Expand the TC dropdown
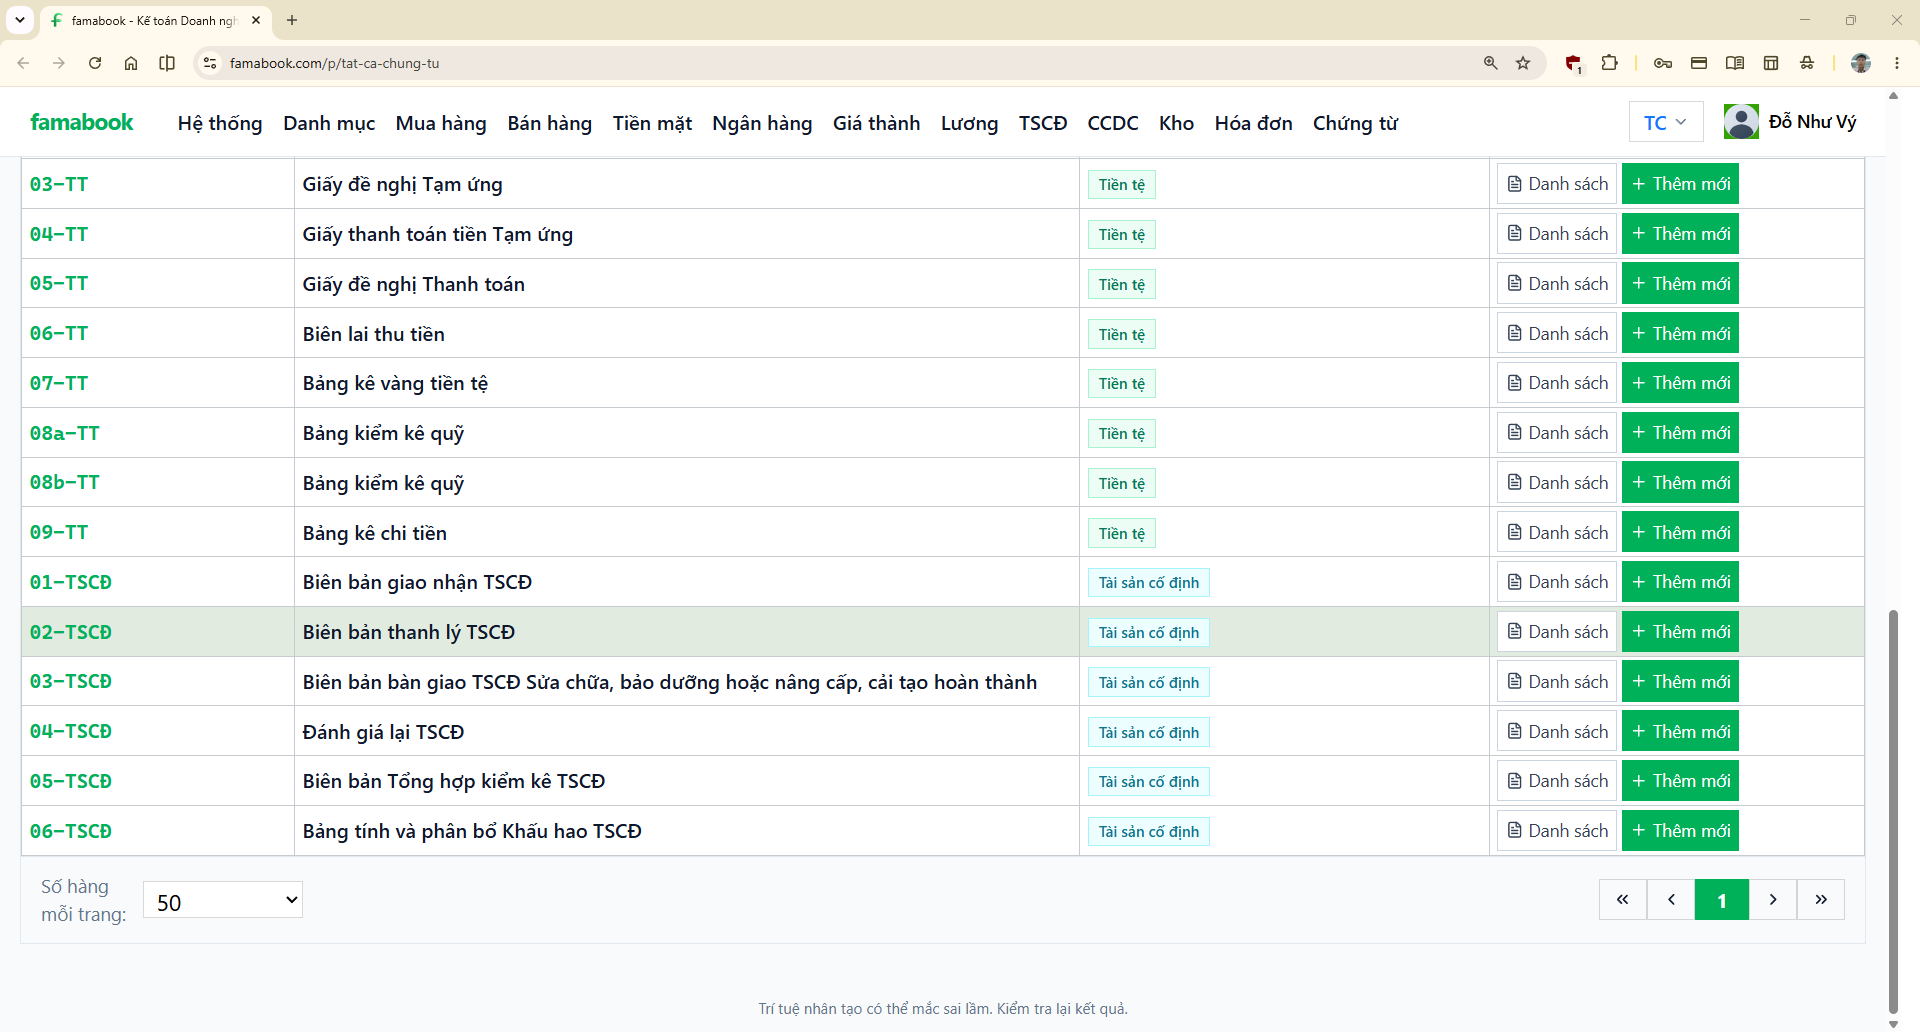The image size is (1920, 1032). [1665, 122]
